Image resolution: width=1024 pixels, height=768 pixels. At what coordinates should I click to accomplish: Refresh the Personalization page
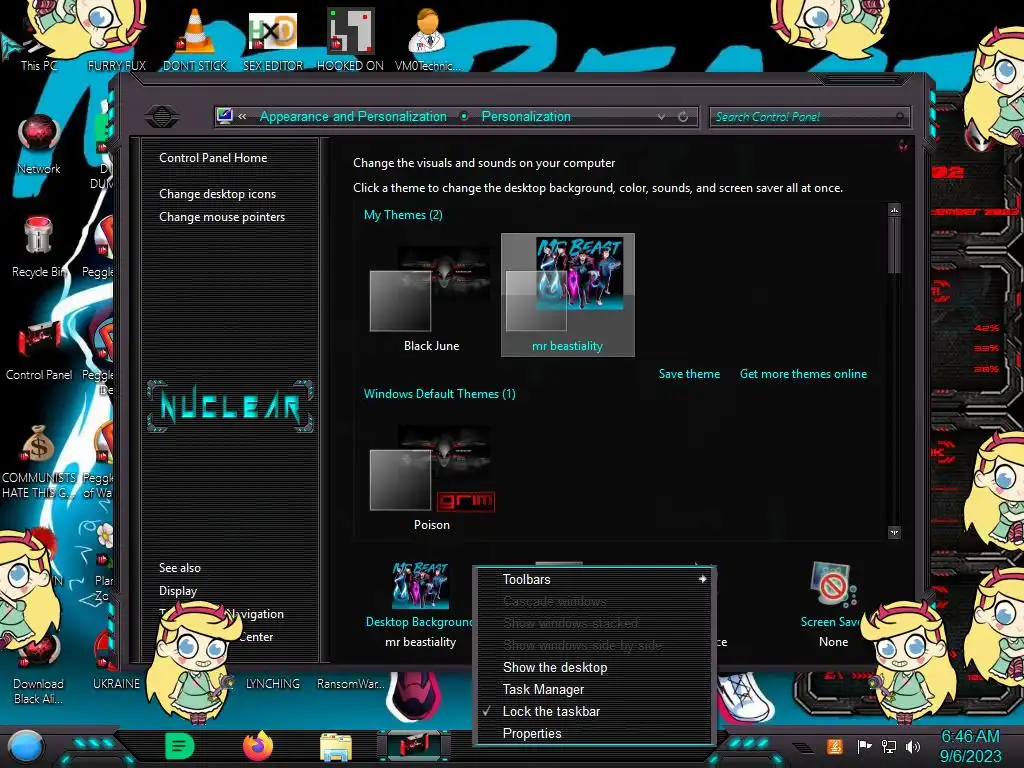click(682, 117)
